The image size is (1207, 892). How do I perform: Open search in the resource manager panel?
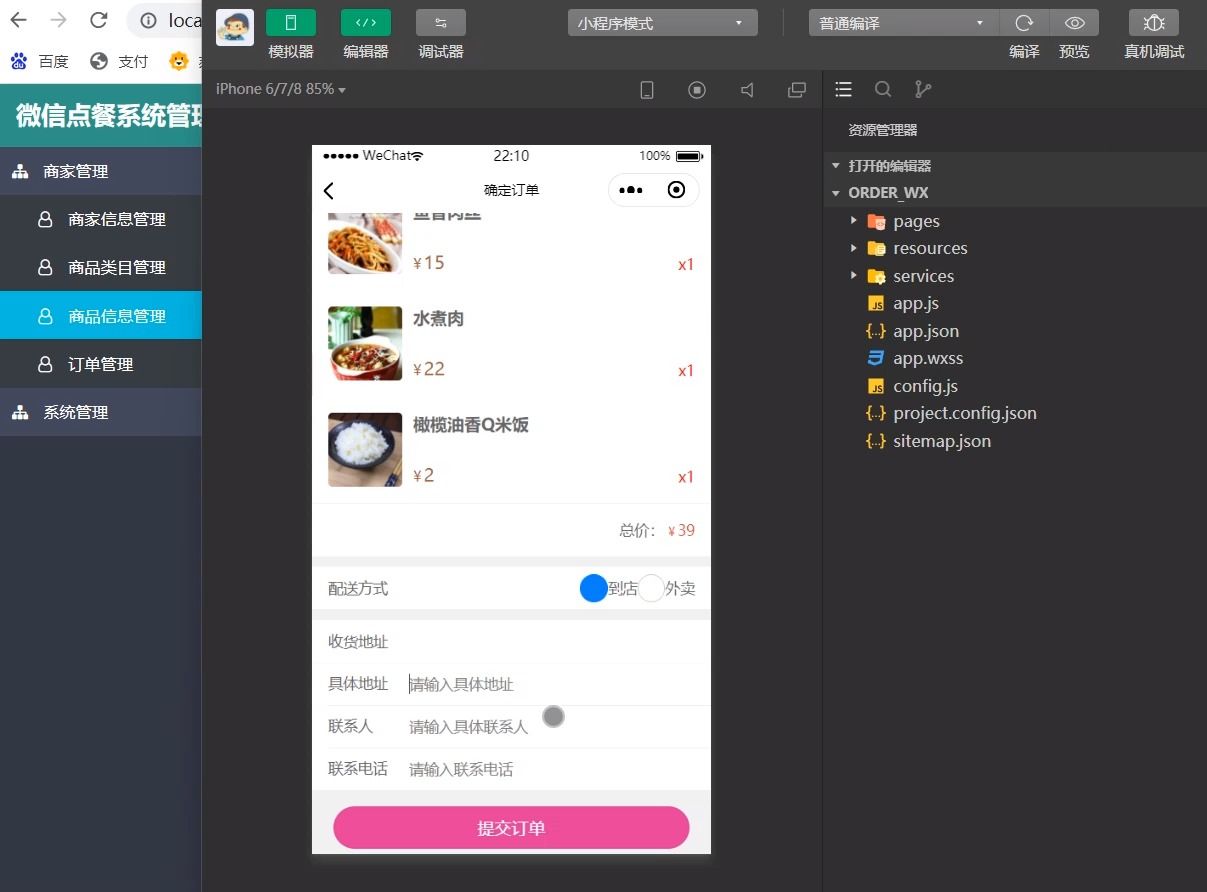pyautogui.click(x=883, y=89)
